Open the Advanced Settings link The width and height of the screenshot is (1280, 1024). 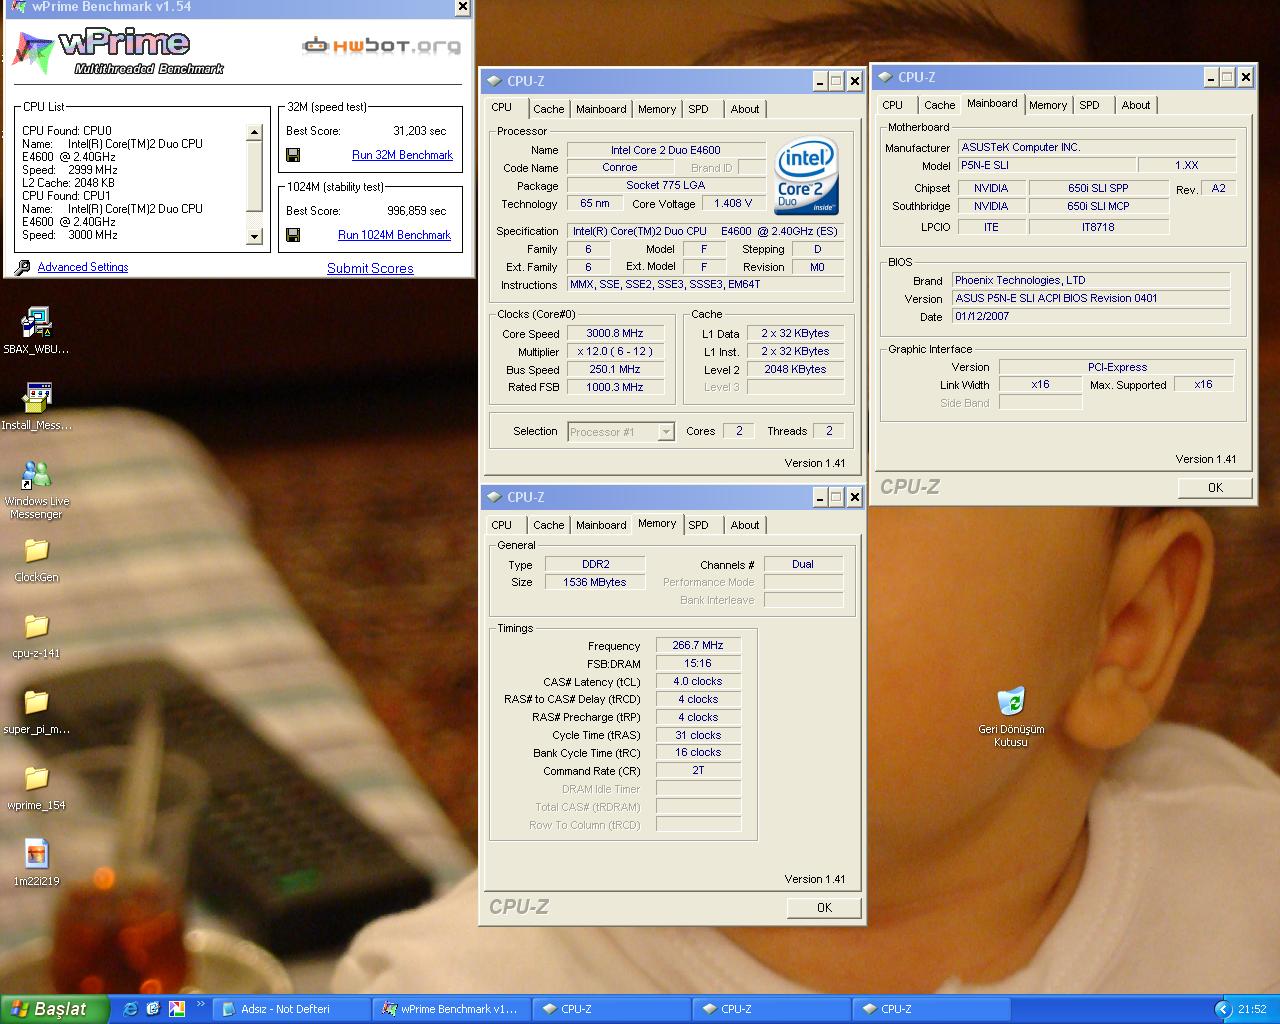click(x=83, y=267)
